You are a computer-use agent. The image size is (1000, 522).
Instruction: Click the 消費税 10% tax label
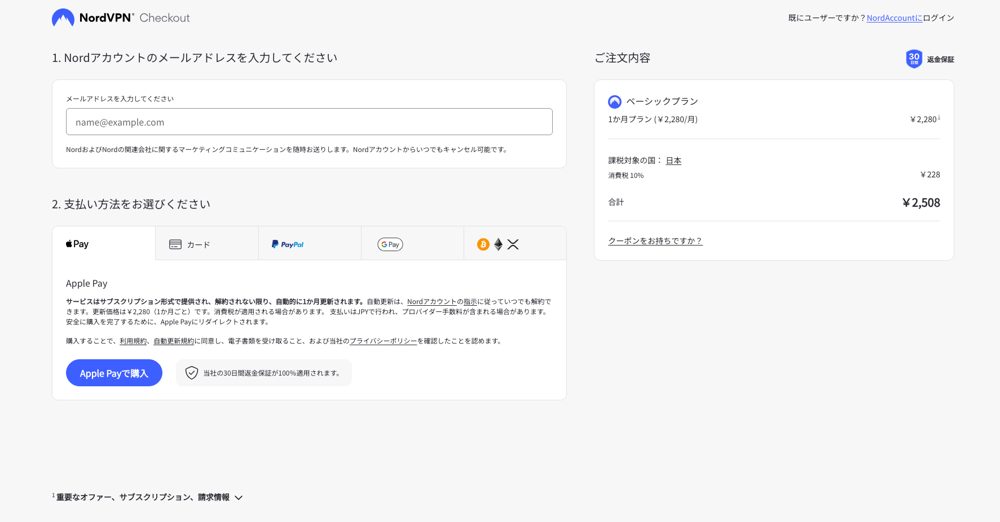(626, 175)
